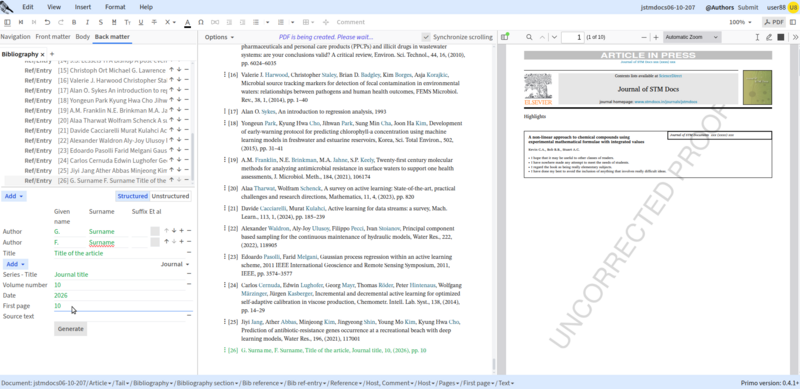Remove reference [24] Carlos Cernuda entry
This screenshot has width=800, height=389.
(186, 160)
